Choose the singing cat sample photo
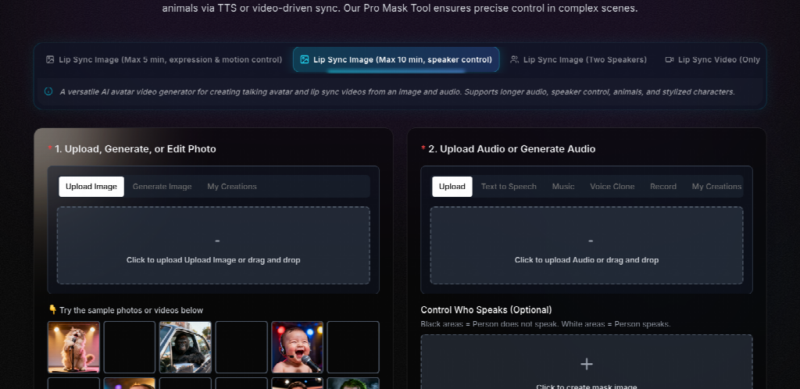The height and width of the screenshot is (389, 800). coord(73,347)
